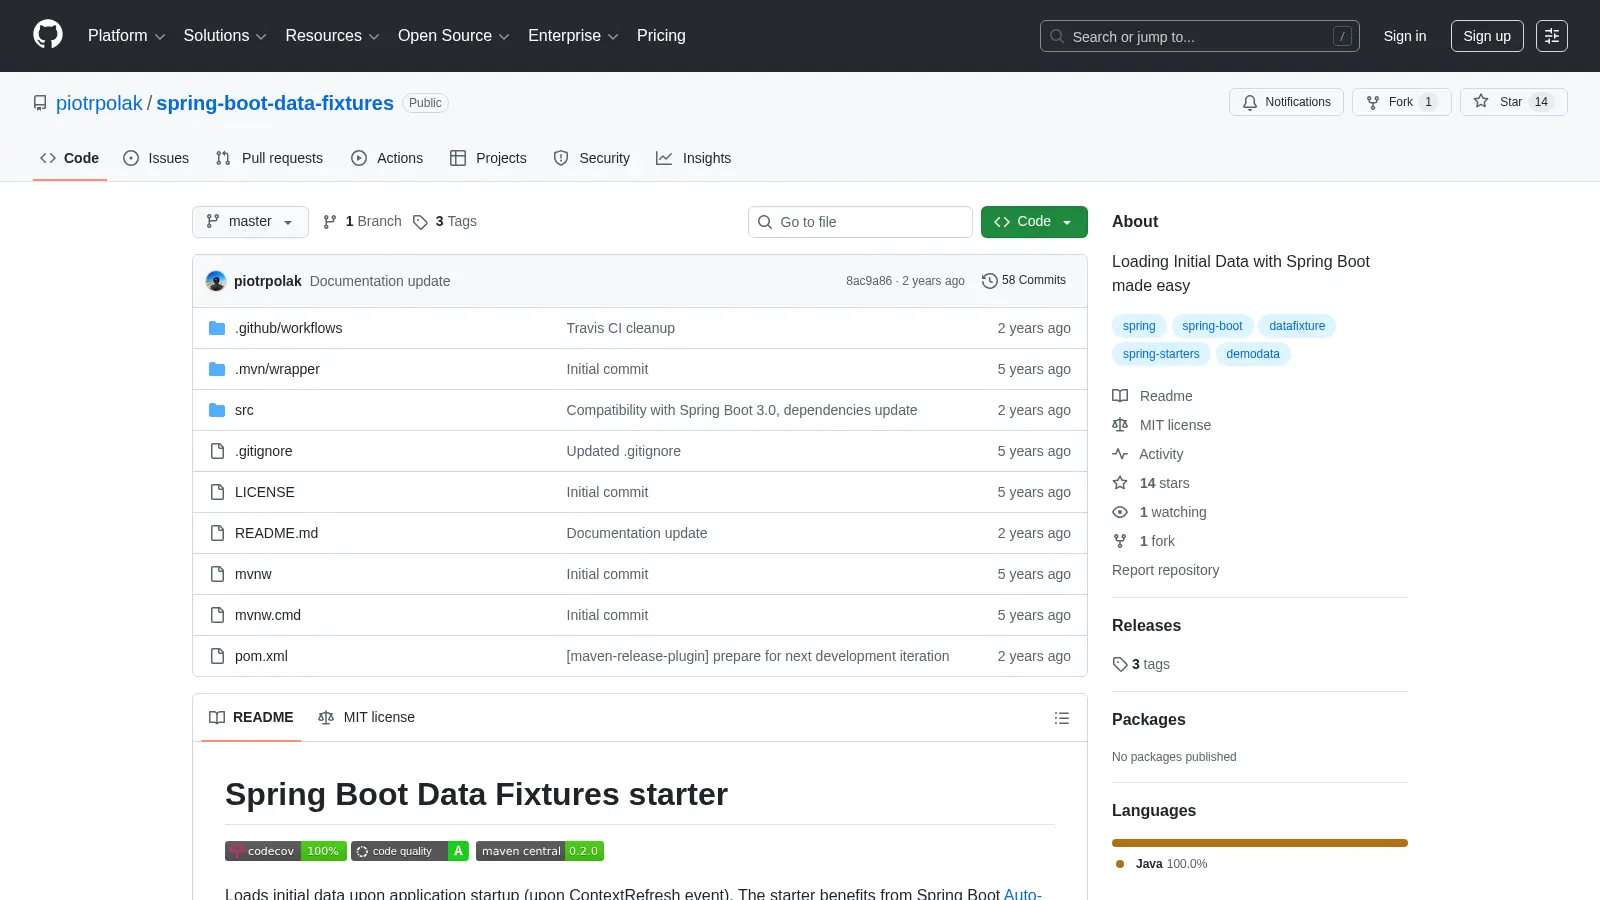Select the MIT license tab above the README
The width and height of the screenshot is (1600, 900).
pyautogui.click(x=366, y=718)
